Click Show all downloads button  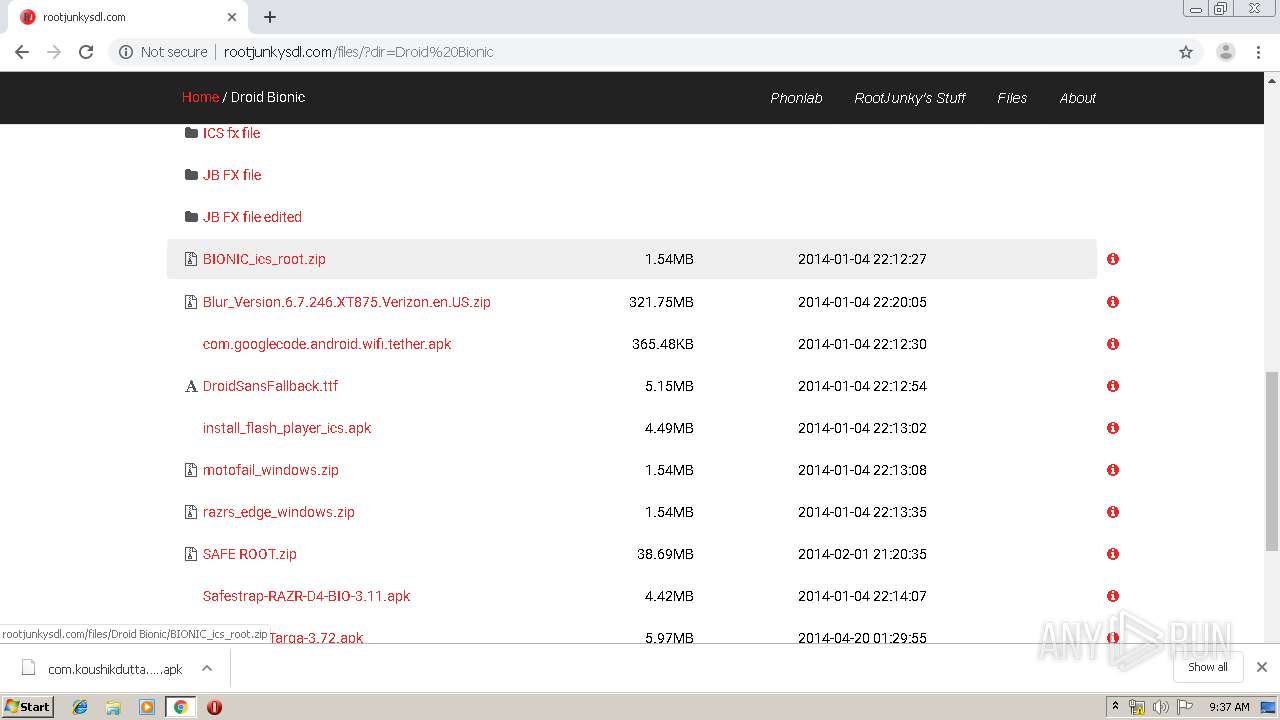[1208, 667]
